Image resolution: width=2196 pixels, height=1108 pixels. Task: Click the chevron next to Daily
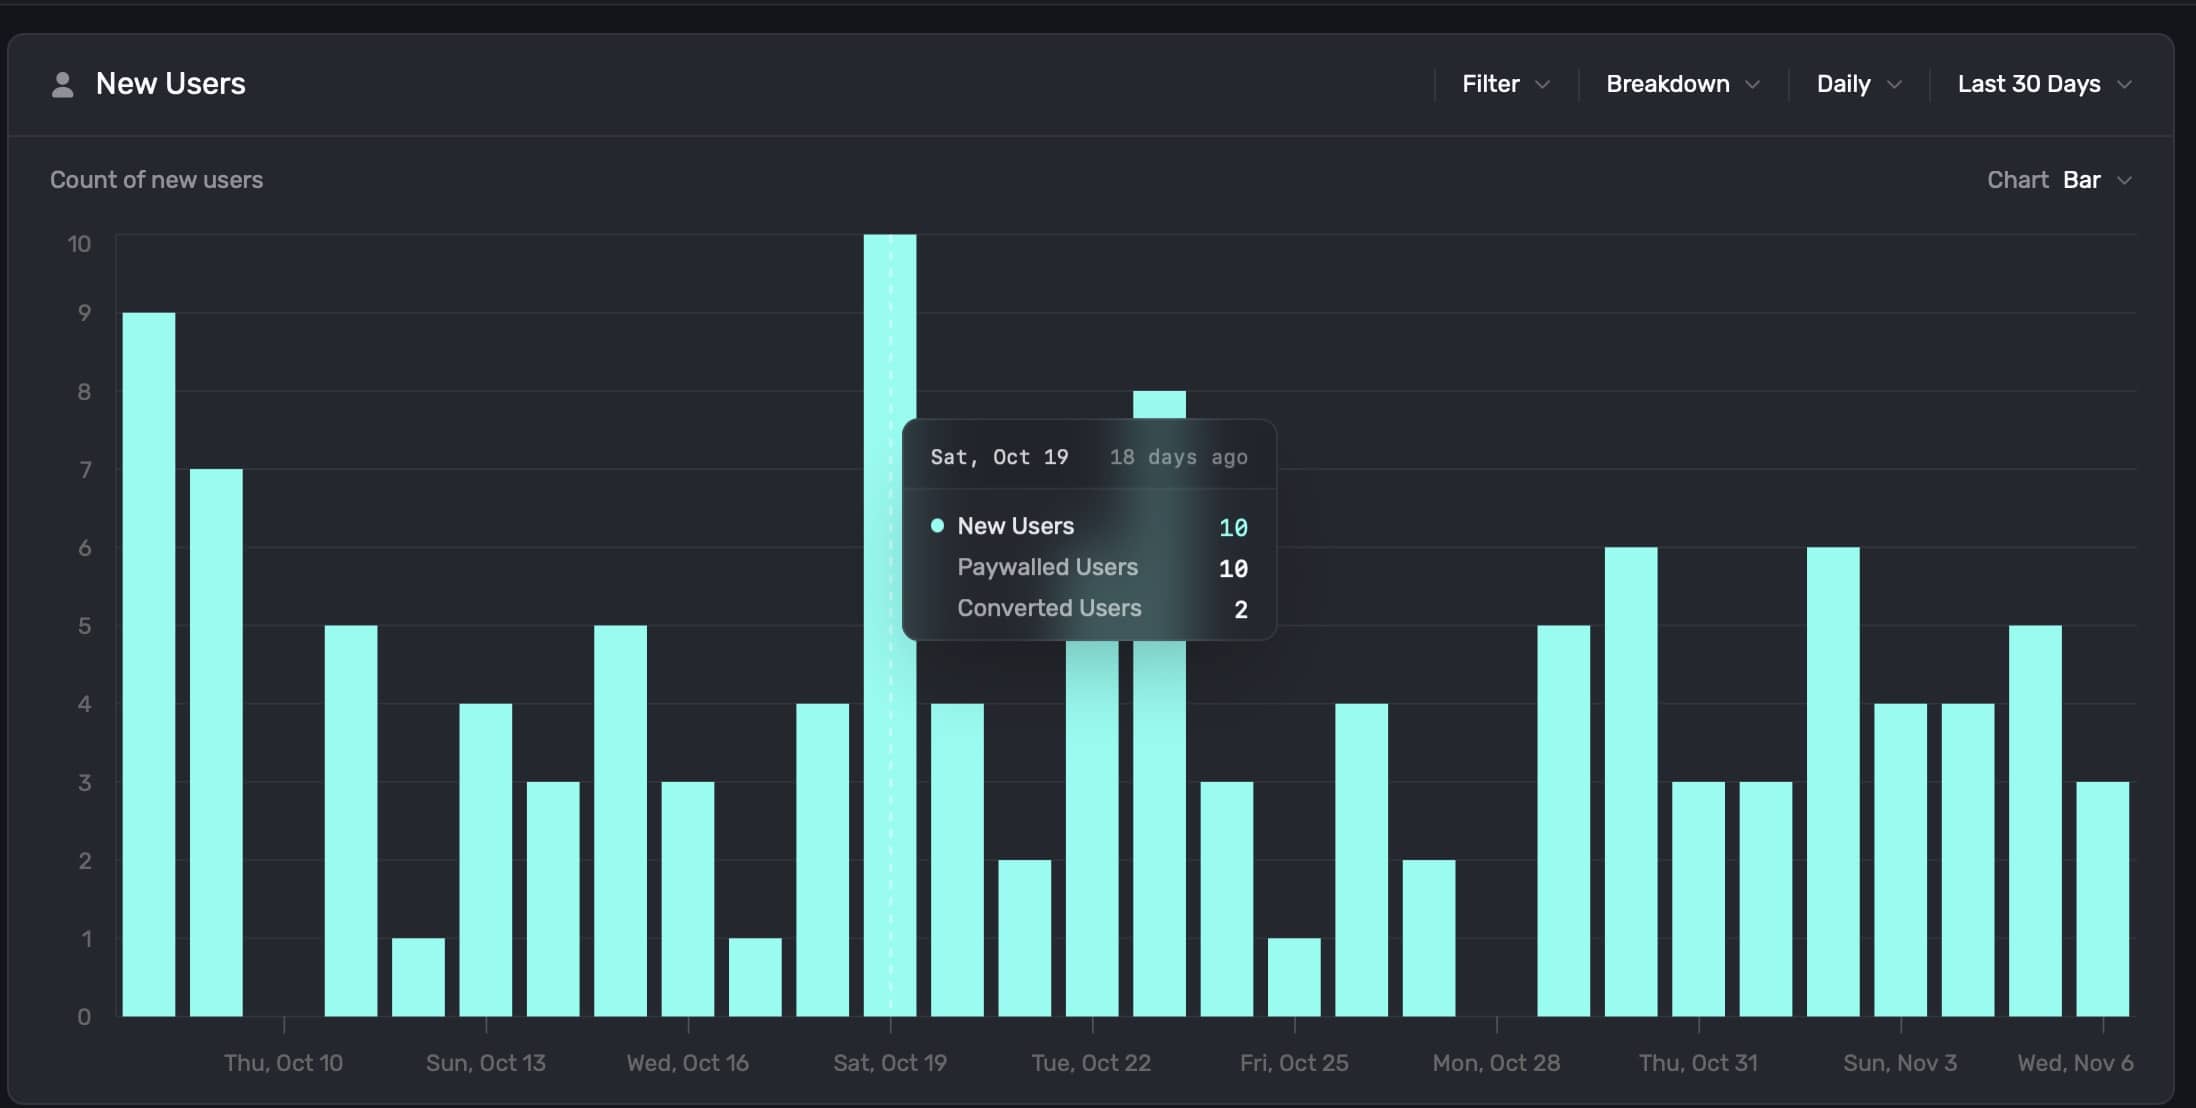pyautogui.click(x=1893, y=85)
